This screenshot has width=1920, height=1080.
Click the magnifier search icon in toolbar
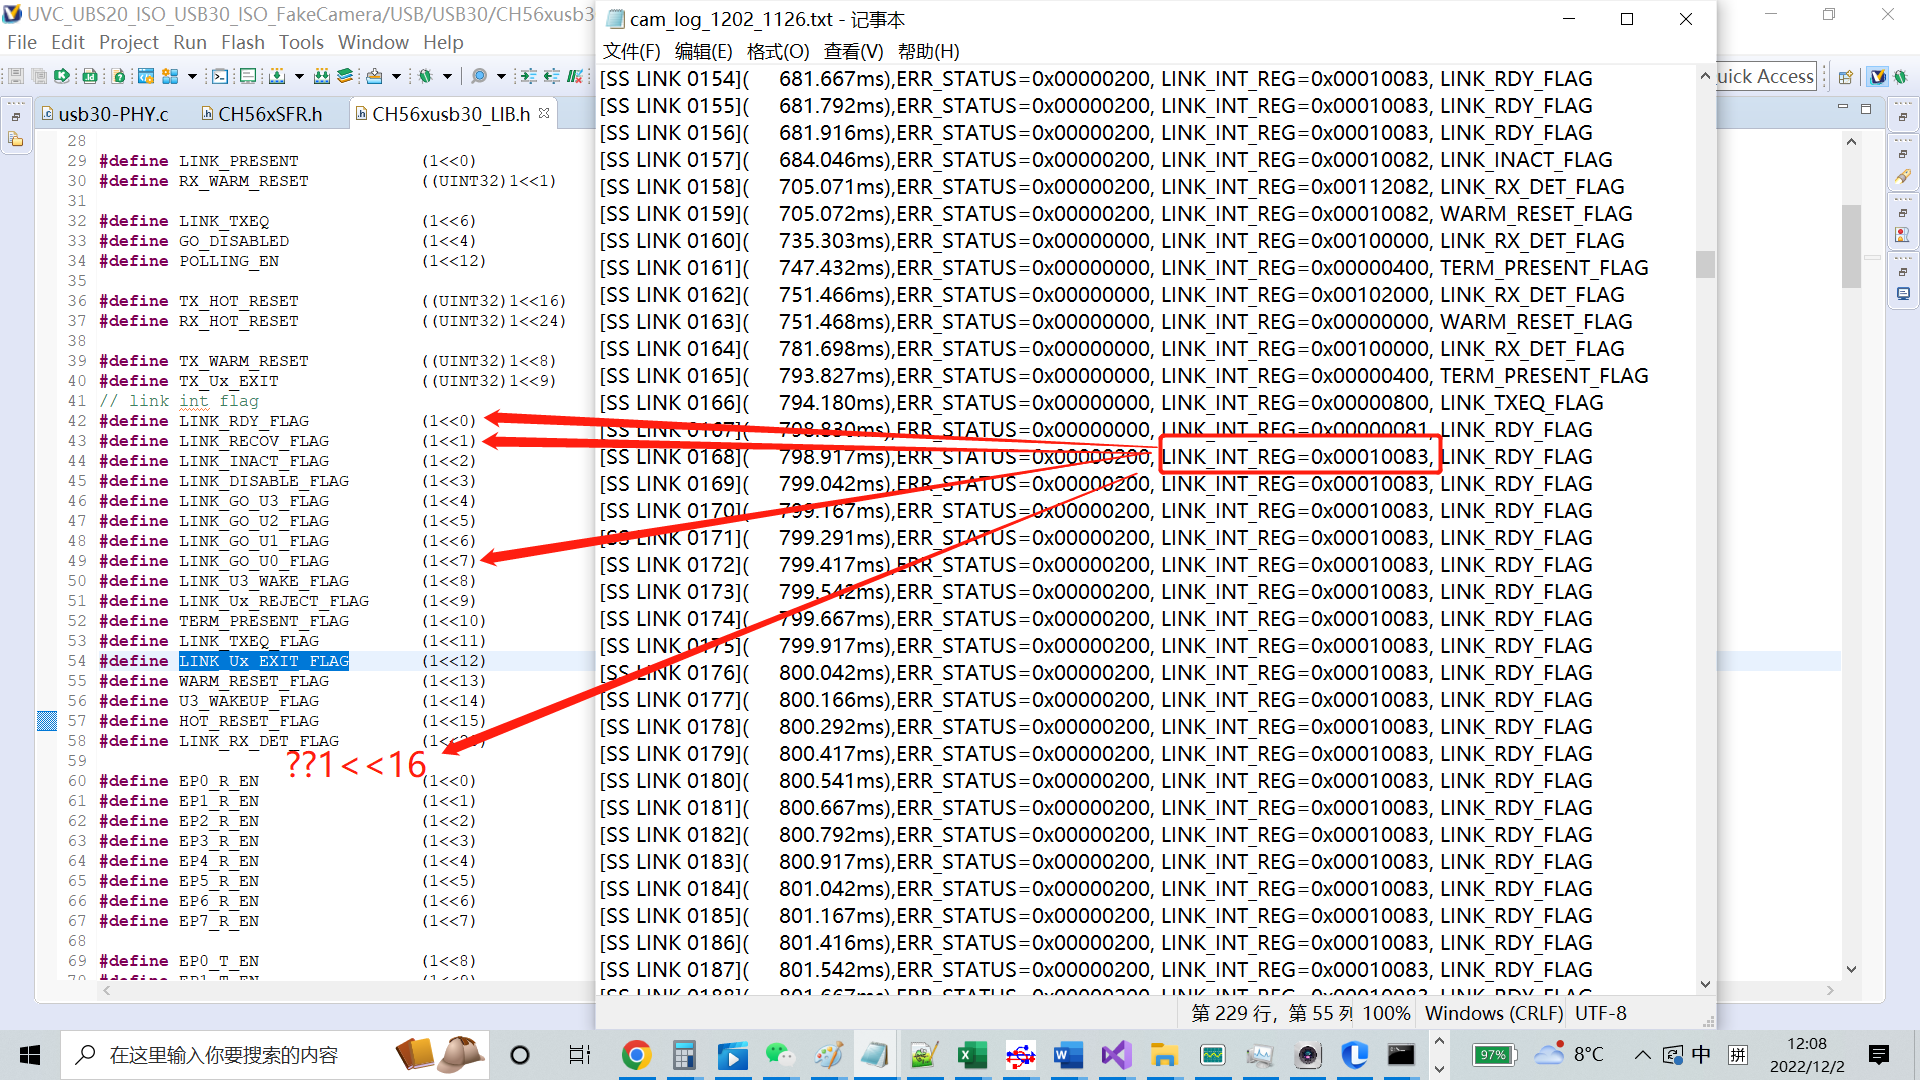pos(479,76)
